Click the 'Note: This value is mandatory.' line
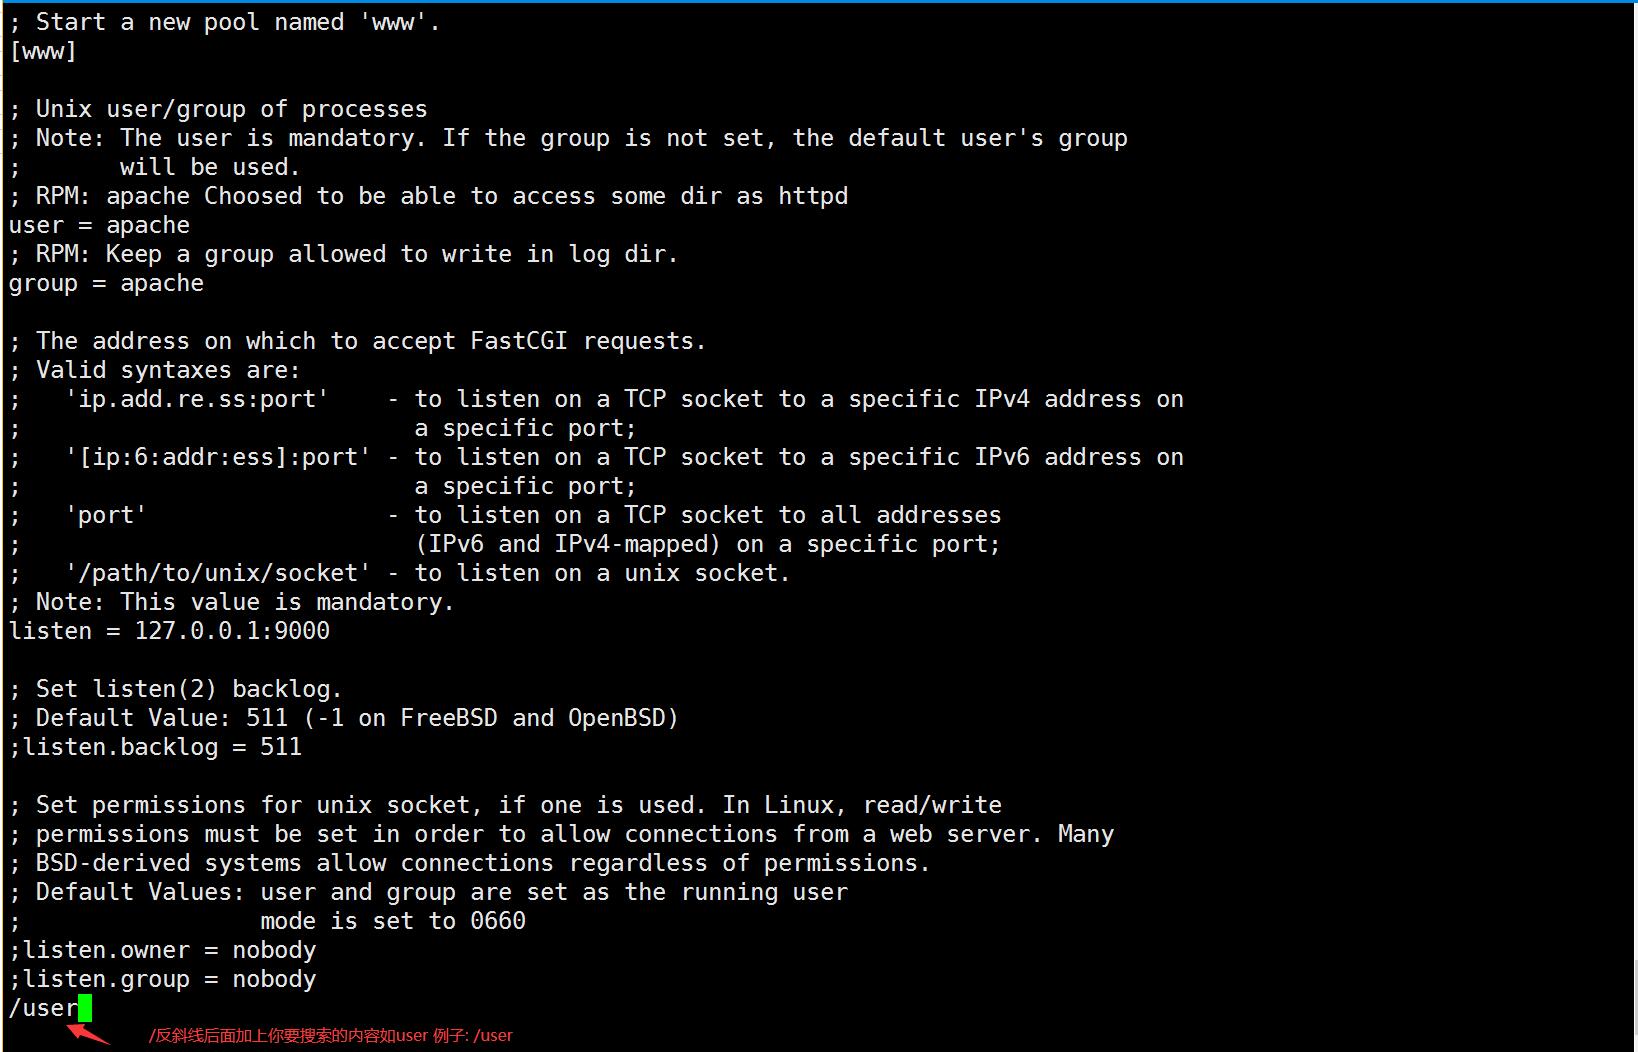The image size is (1638, 1052). click(x=245, y=602)
